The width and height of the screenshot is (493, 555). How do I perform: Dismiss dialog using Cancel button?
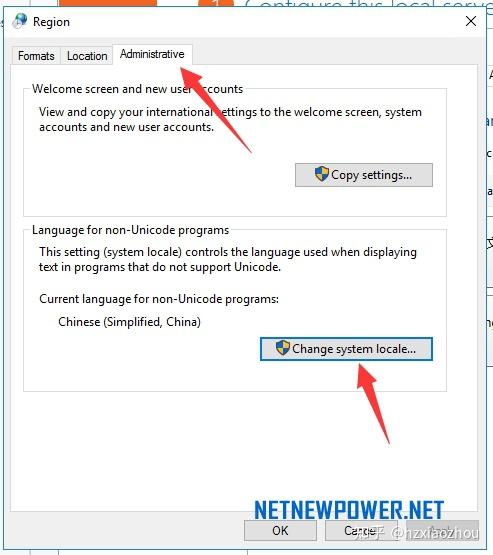click(x=361, y=531)
